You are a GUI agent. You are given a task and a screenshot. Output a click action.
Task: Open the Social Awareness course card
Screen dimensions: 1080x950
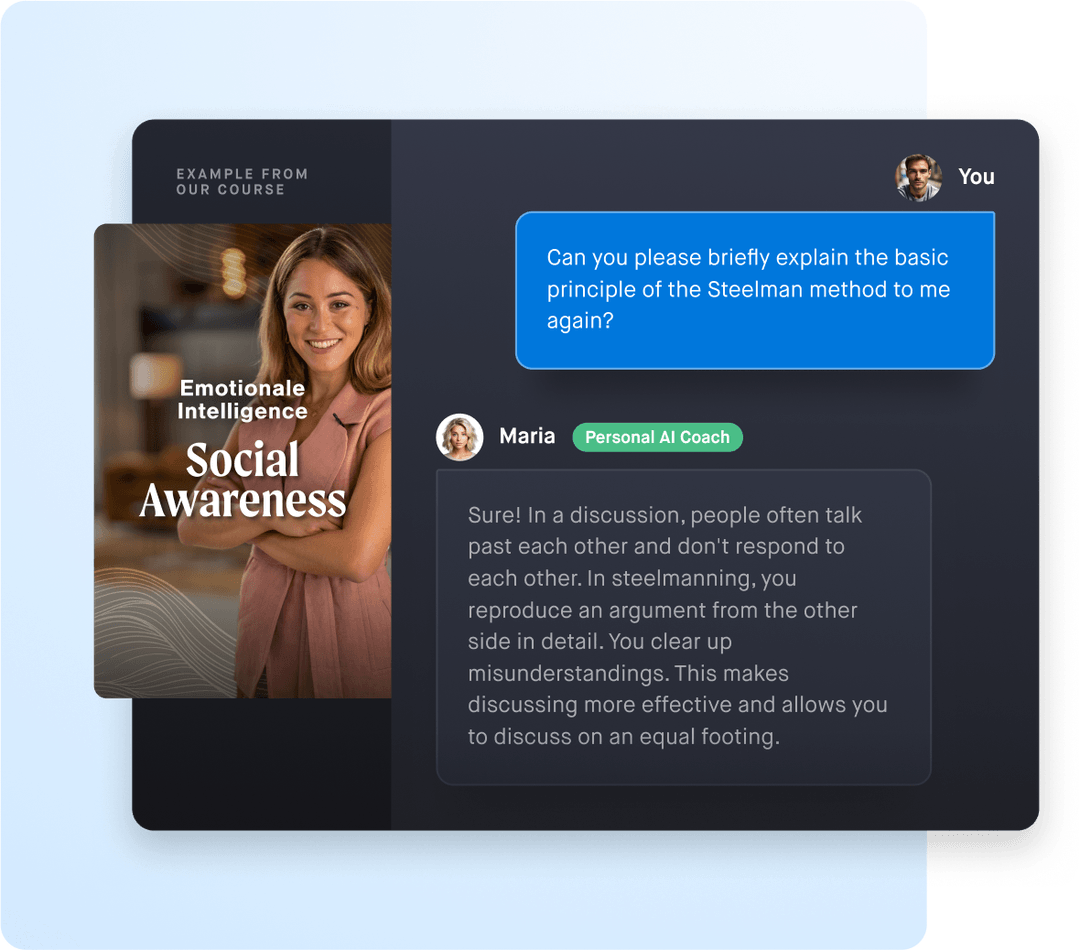[x=242, y=460]
